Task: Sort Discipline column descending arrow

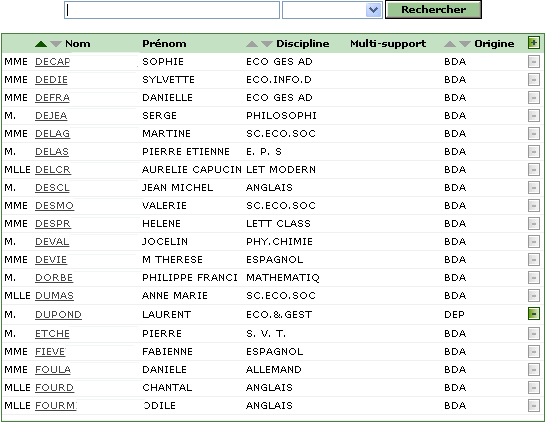Action: [x=267, y=44]
